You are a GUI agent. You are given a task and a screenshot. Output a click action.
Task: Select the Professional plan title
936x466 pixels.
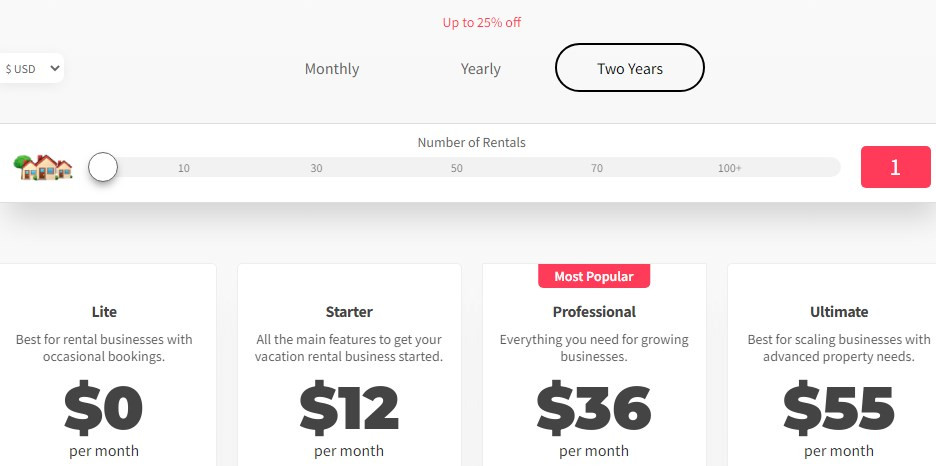(594, 312)
